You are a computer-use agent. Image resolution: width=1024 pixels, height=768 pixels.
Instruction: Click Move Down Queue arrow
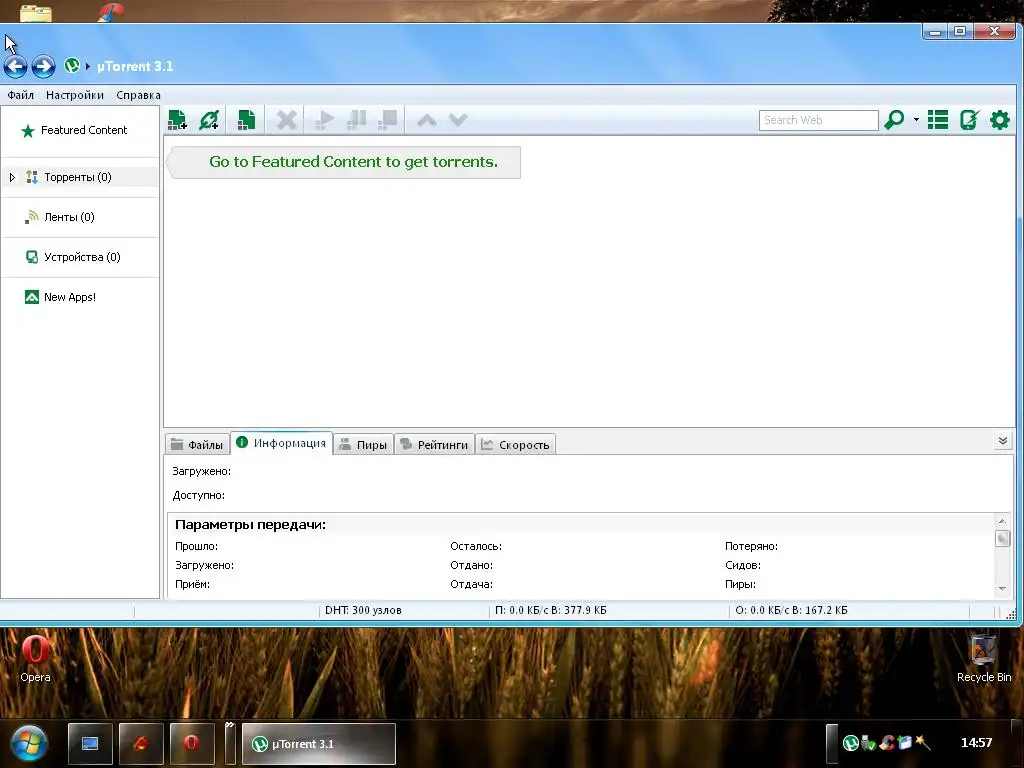click(458, 120)
